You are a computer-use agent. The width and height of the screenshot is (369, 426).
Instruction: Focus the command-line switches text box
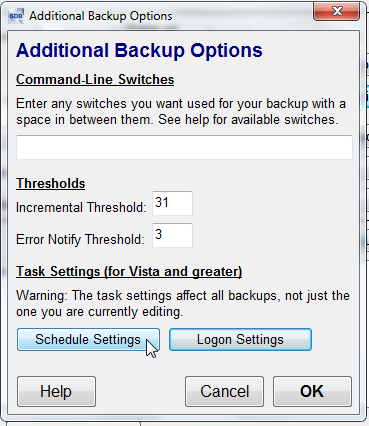click(x=184, y=147)
